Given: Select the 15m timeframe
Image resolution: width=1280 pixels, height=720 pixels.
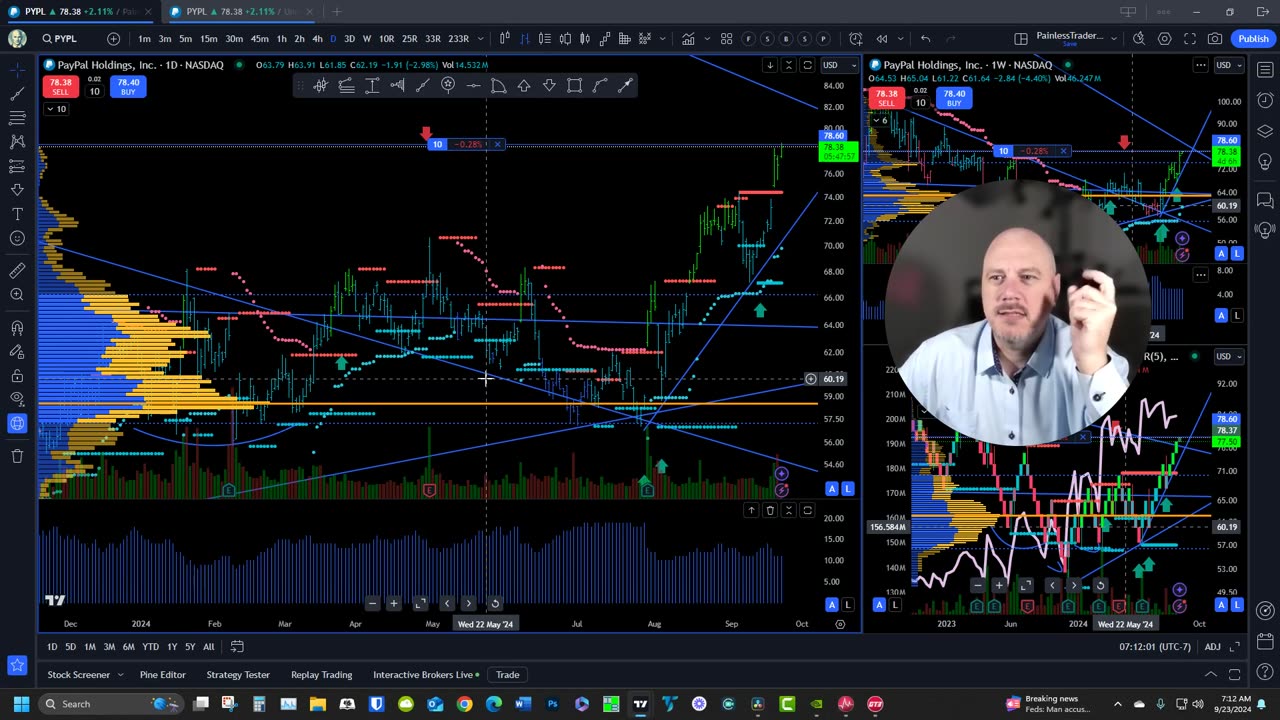Looking at the screenshot, I should 208,39.
